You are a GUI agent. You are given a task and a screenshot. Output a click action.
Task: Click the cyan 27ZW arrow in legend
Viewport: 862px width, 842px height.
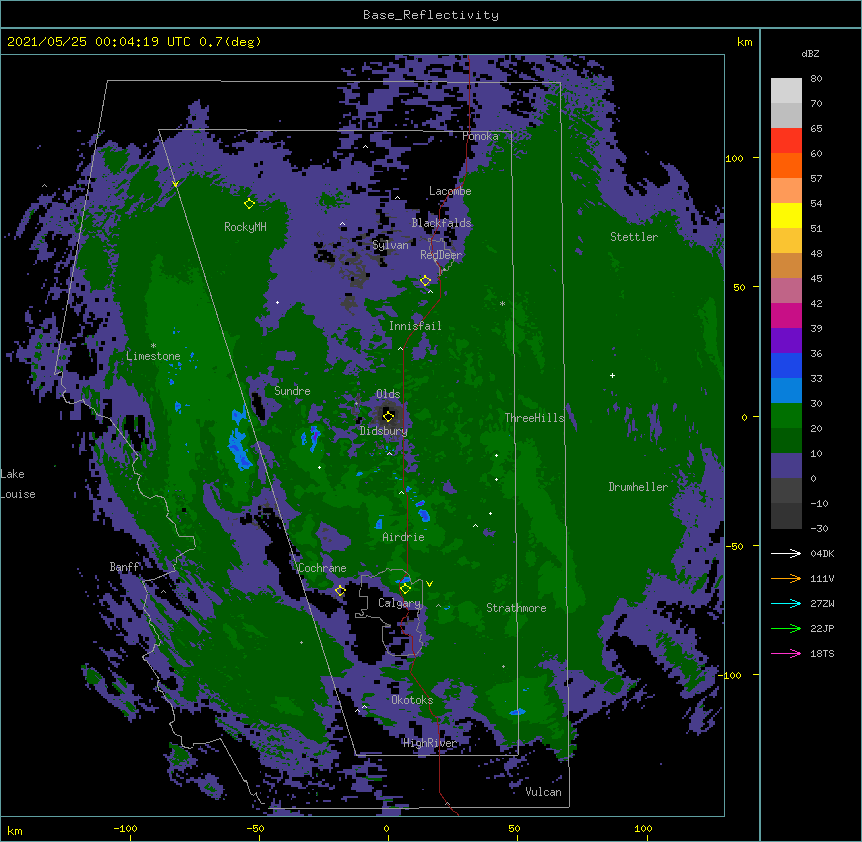pos(786,603)
